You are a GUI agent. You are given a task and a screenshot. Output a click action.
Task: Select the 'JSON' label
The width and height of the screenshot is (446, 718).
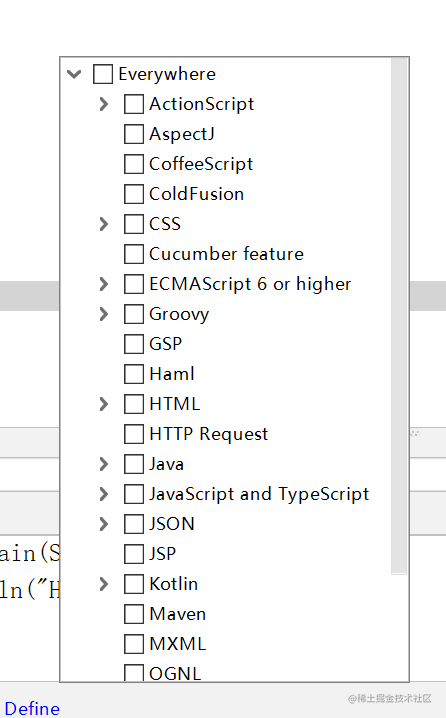172,524
